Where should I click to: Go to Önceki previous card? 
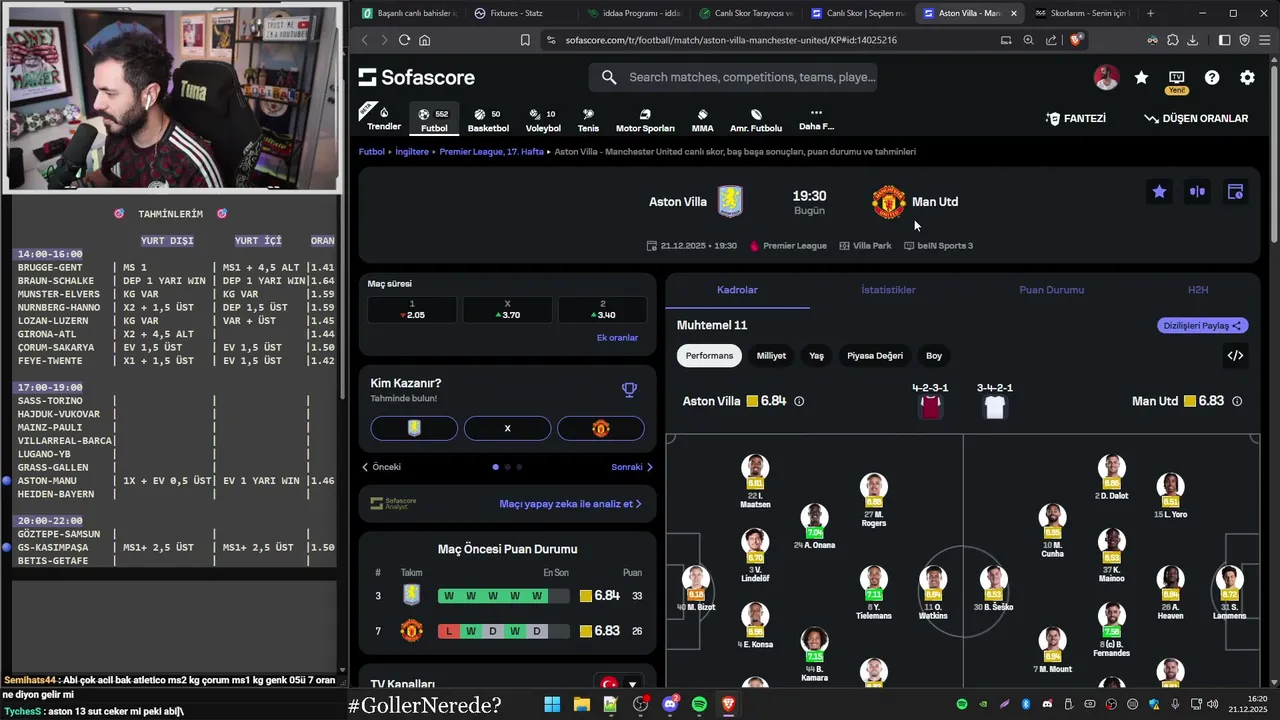coord(381,467)
